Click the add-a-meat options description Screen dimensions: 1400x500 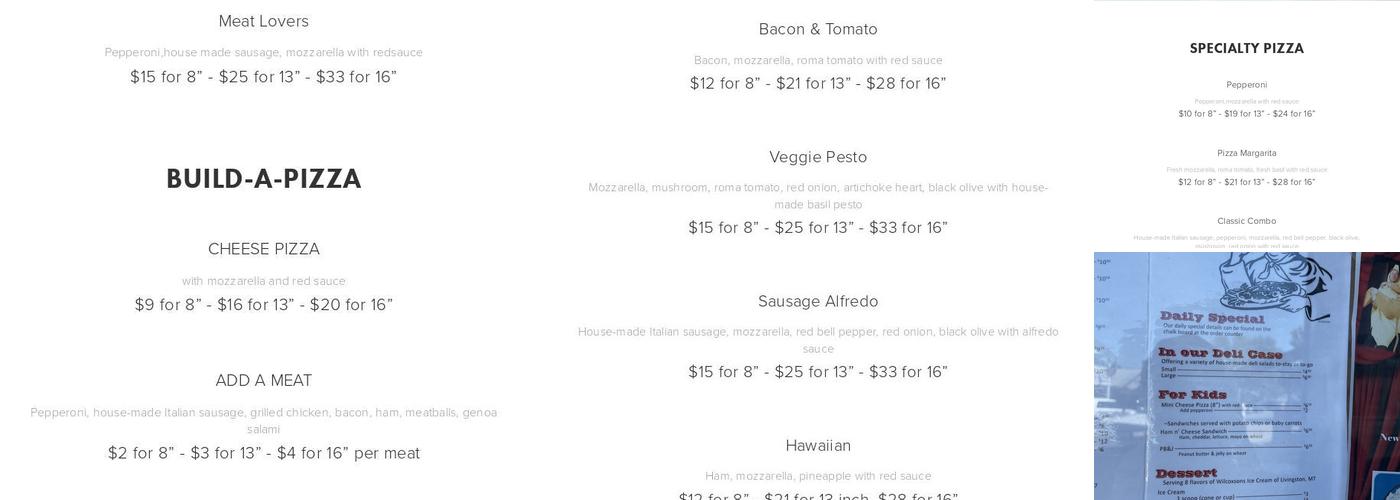[263, 420]
